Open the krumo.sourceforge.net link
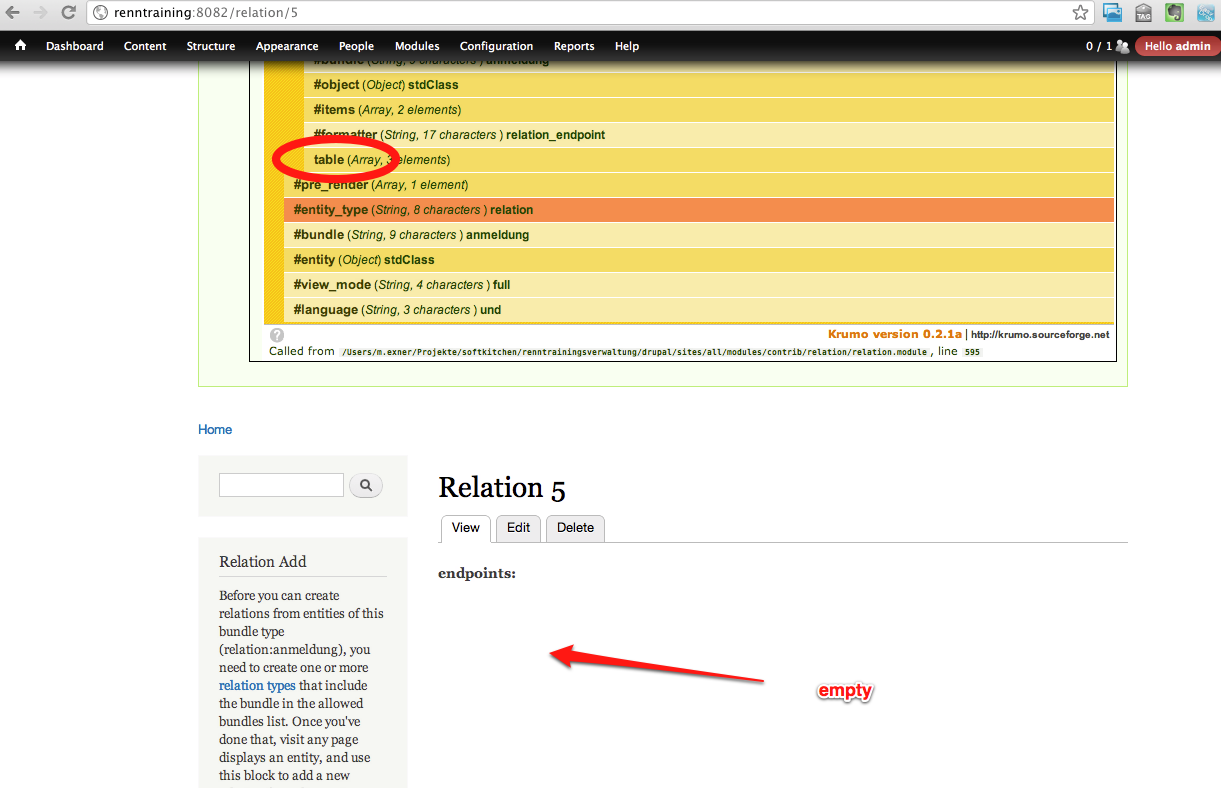The width and height of the screenshot is (1221, 788). (1040, 335)
